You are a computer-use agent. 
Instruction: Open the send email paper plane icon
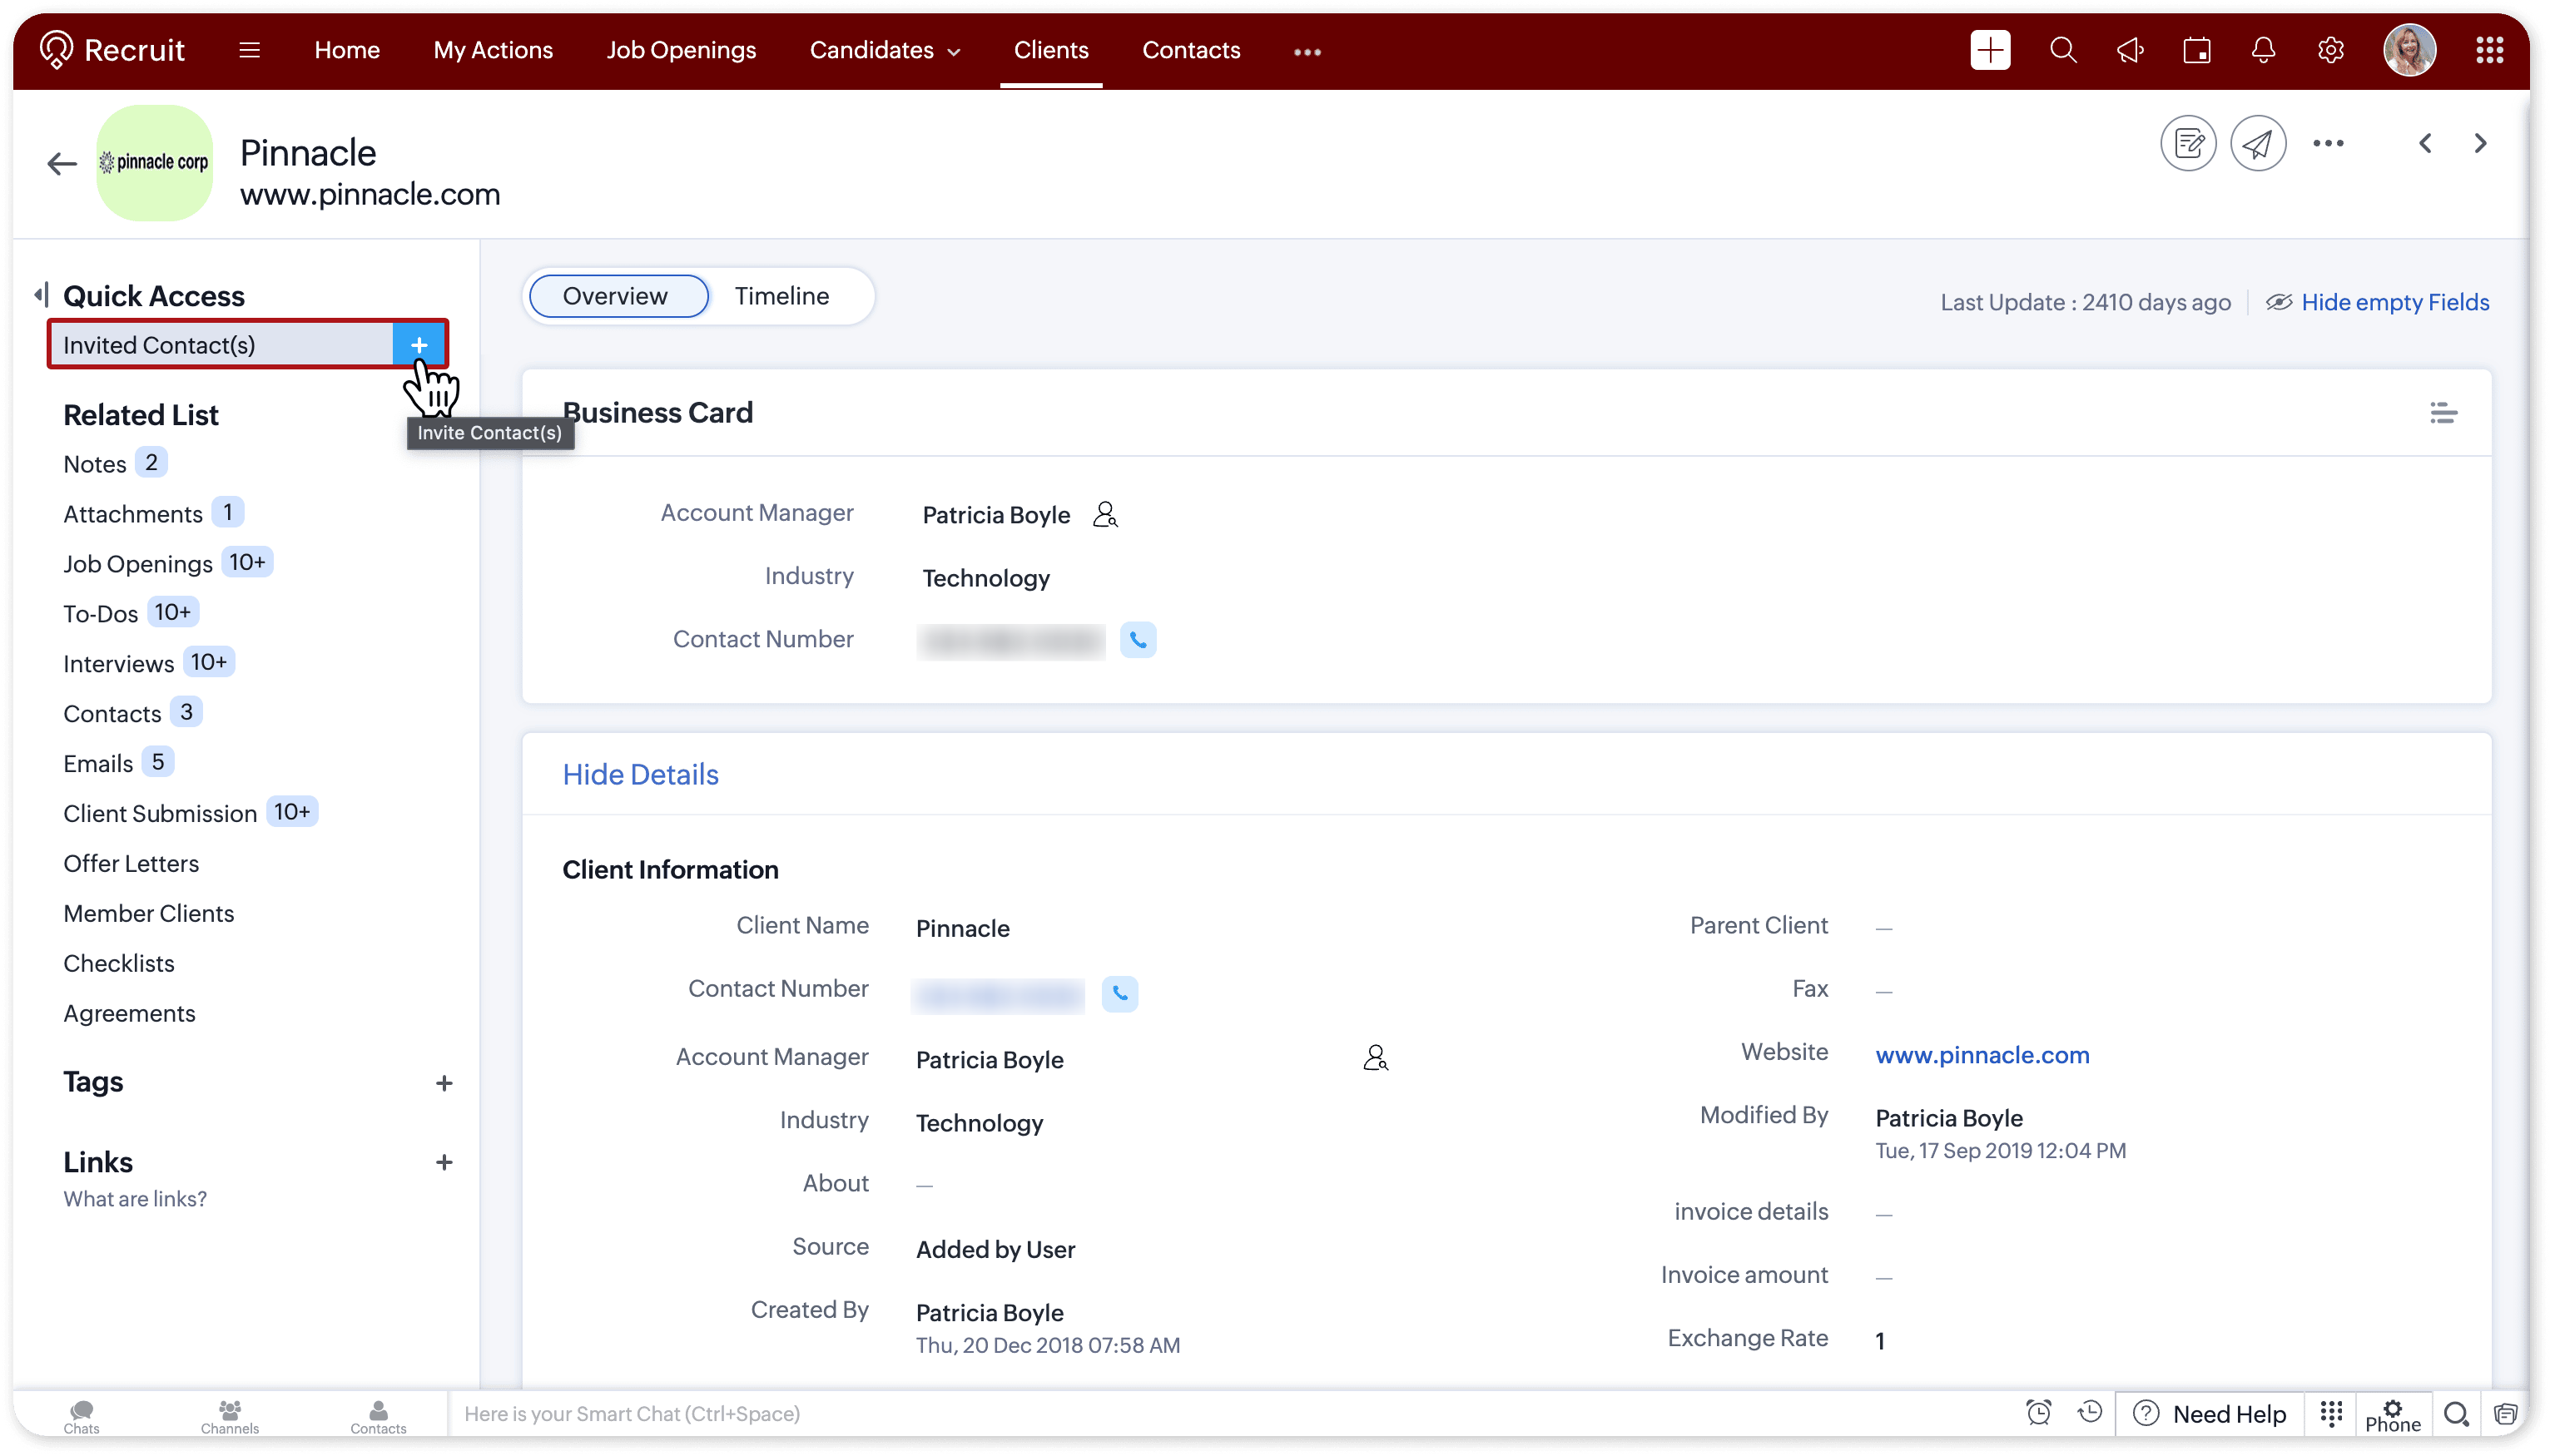2257,144
